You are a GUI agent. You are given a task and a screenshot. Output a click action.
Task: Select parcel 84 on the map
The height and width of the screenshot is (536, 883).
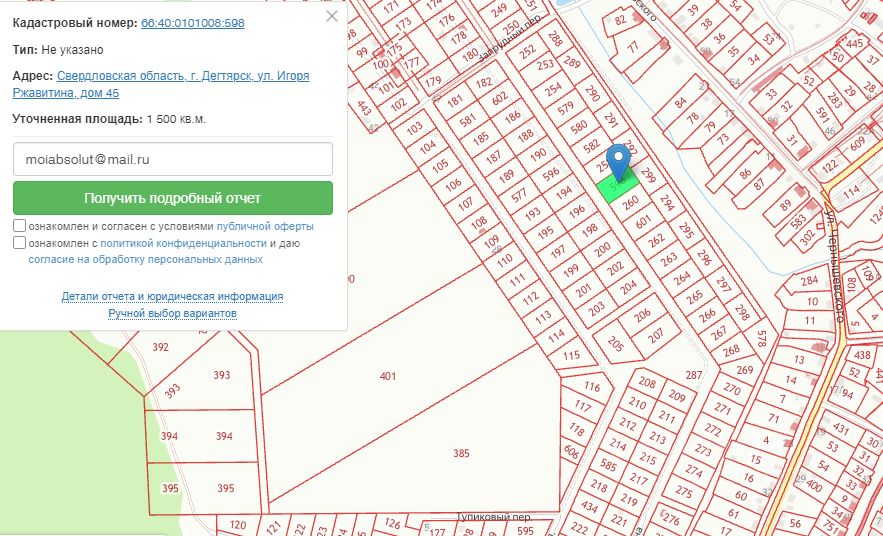coord(680,102)
